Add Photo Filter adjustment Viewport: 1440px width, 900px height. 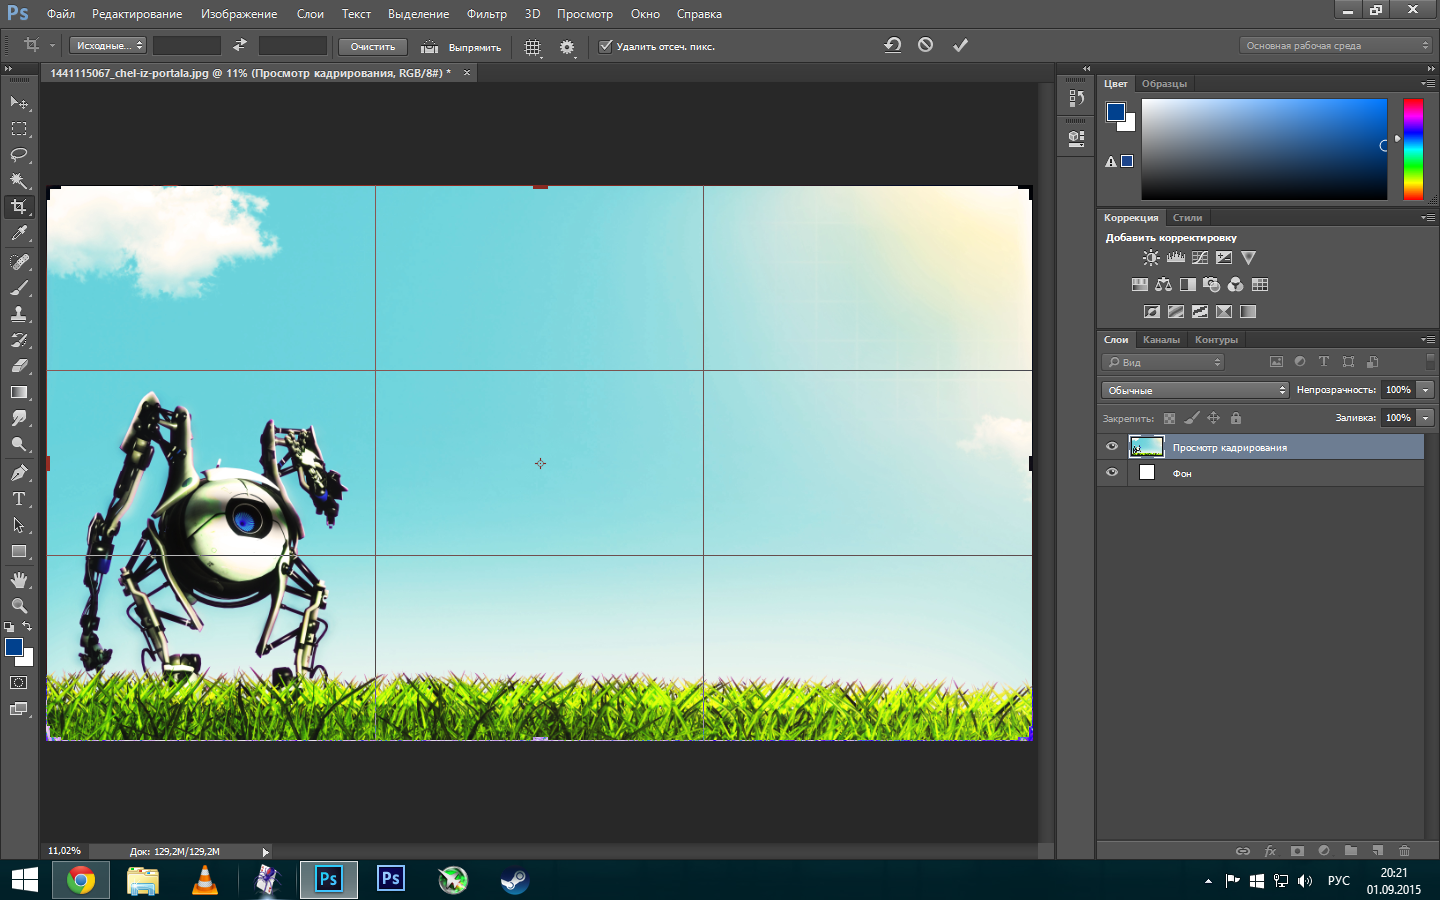(x=1211, y=285)
